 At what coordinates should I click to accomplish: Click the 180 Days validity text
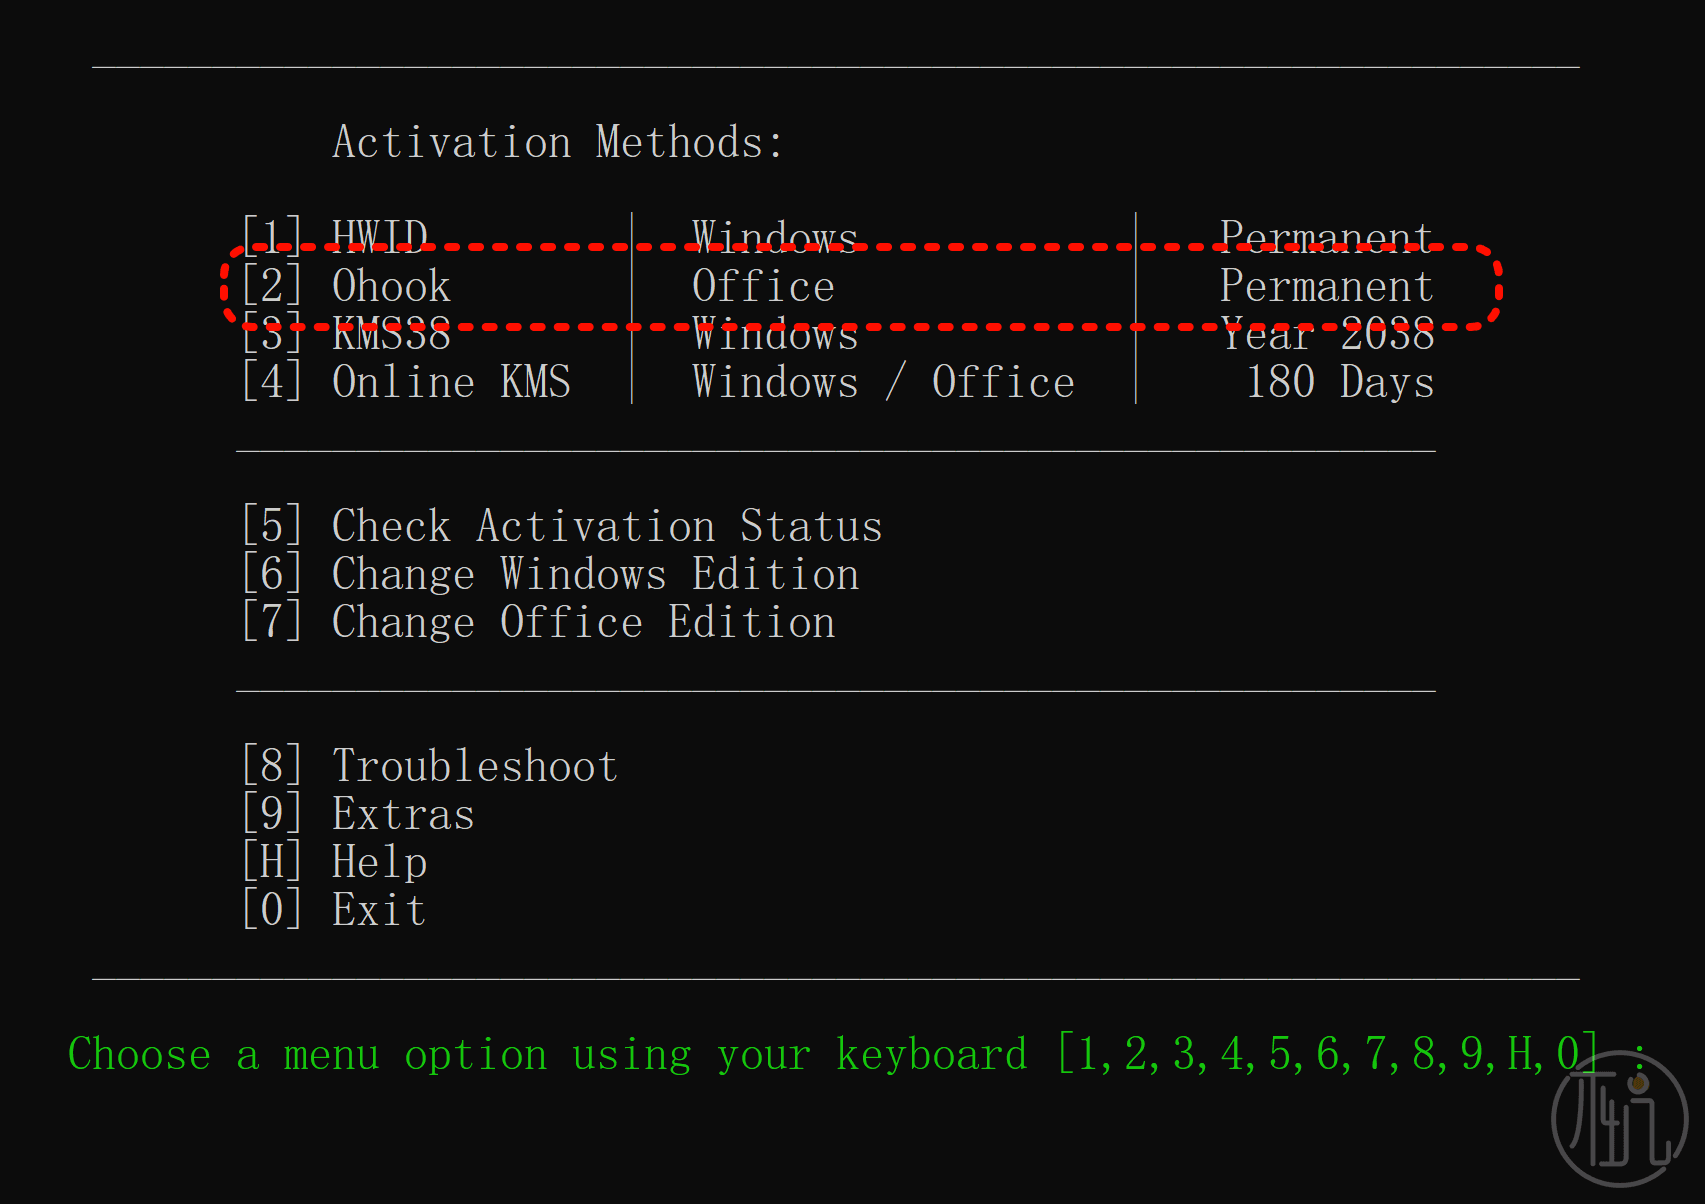pos(1339,382)
